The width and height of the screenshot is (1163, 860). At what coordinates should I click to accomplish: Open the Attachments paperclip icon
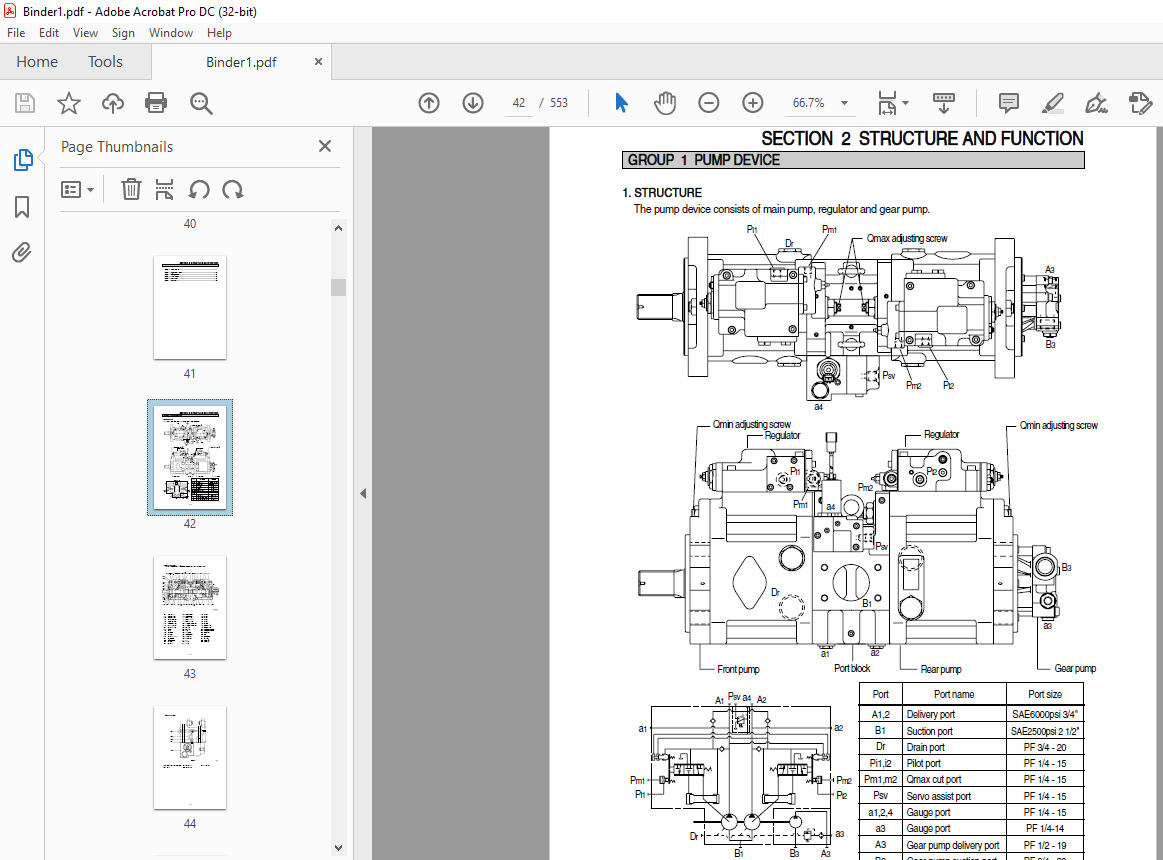tap(22, 253)
